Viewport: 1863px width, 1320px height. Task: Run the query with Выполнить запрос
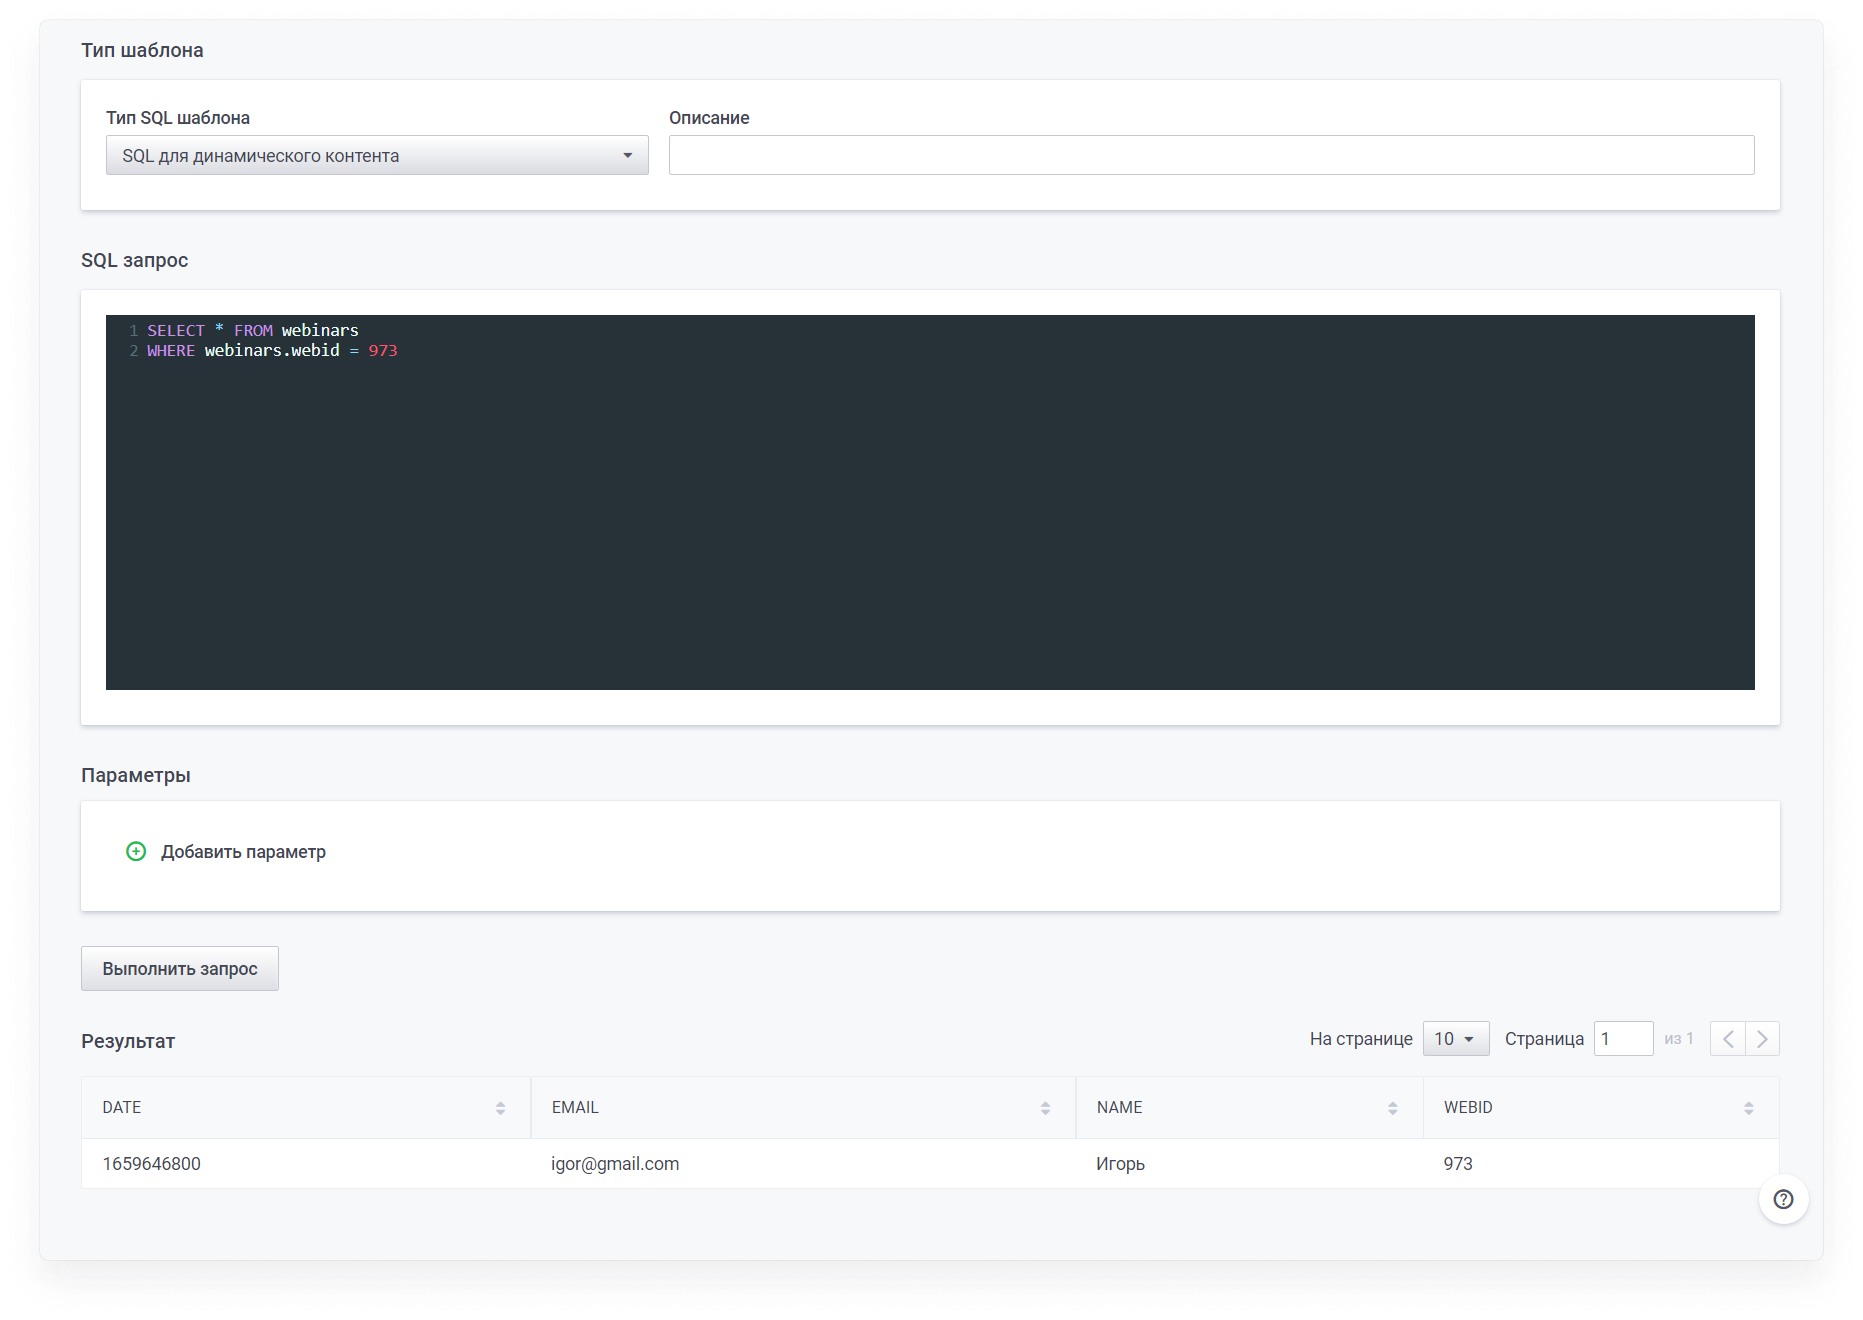(180, 968)
